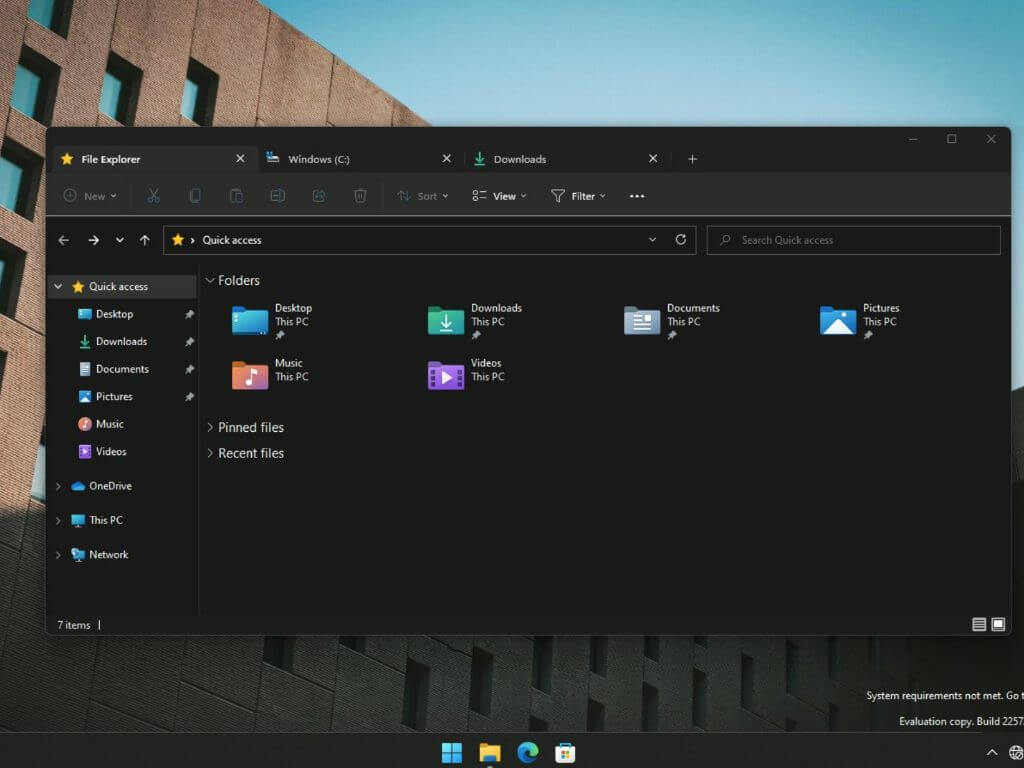Screen dimensions: 1024x768
Task: Open the Sort dropdown menu
Action: point(423,196)
